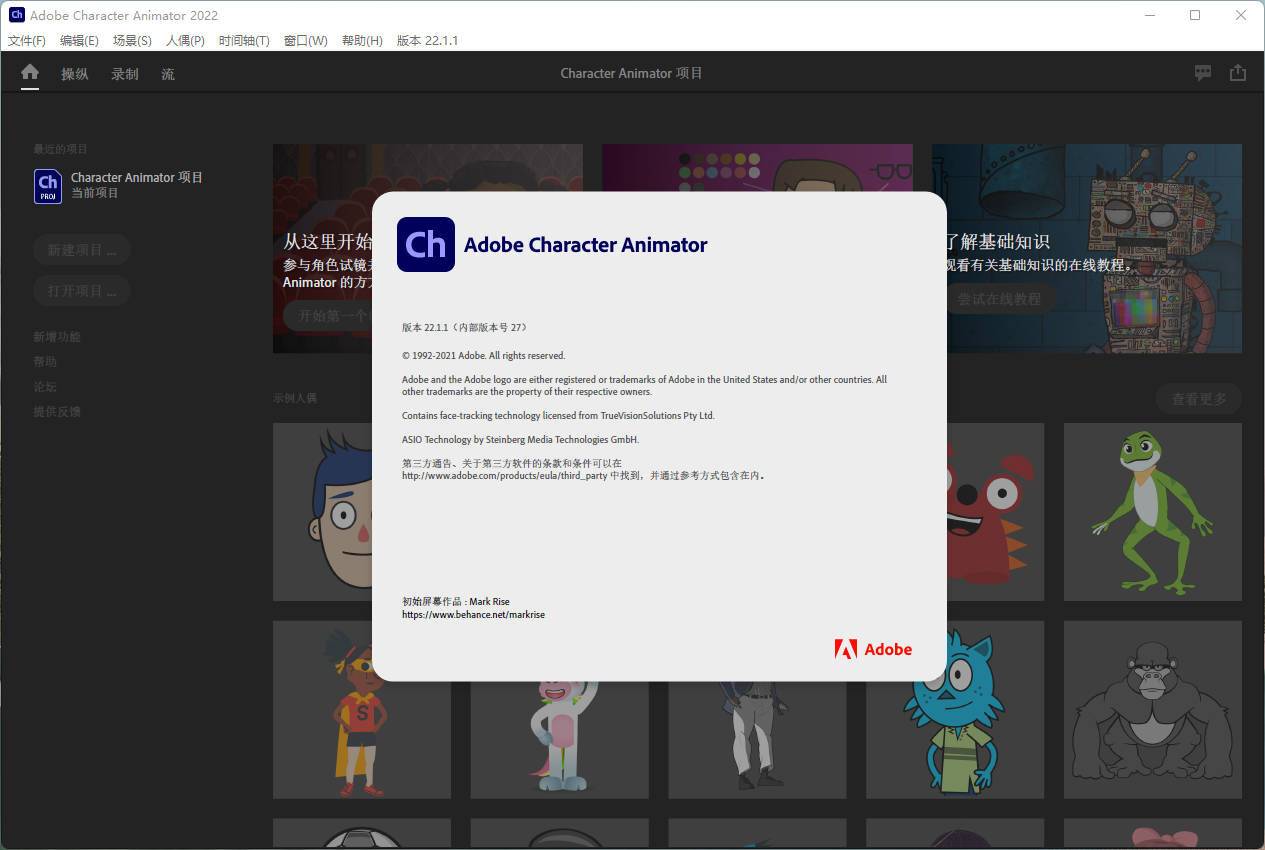Image resolution: width=1265 pixels, height=850 pixels.
Task: Open the 编辑(E) menu
Action: pos(79,41)
